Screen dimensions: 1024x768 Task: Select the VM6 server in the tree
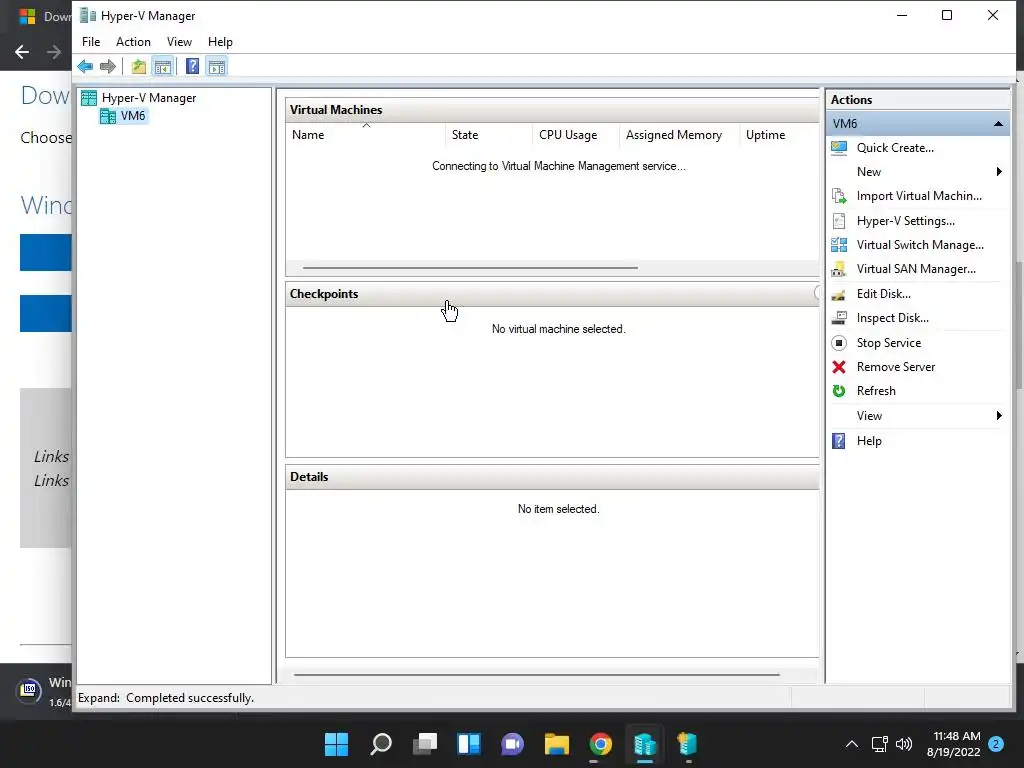pos(133,116)
